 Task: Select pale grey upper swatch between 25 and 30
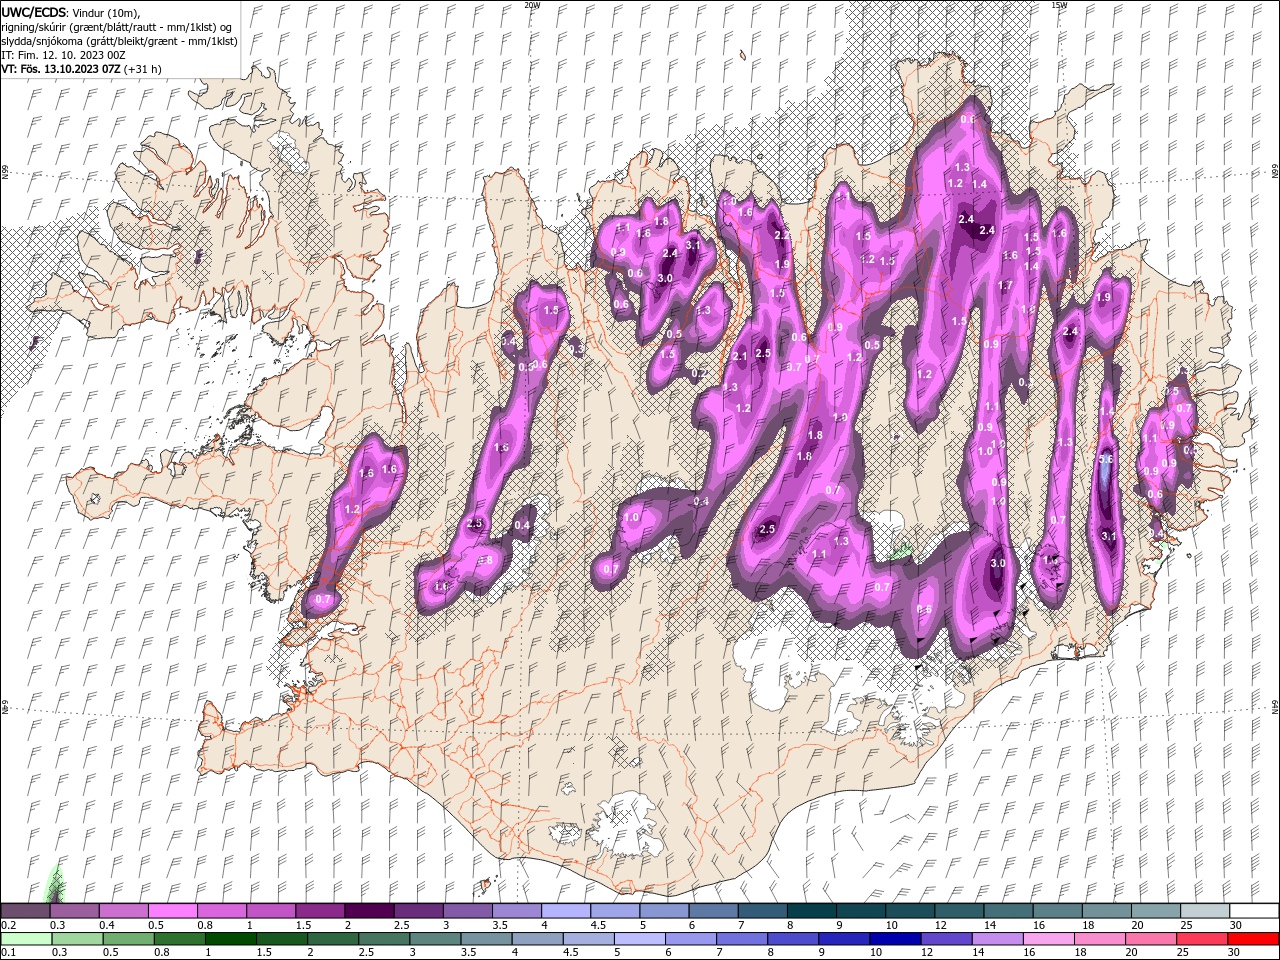pyautogui.click(x=1204, y=911)
